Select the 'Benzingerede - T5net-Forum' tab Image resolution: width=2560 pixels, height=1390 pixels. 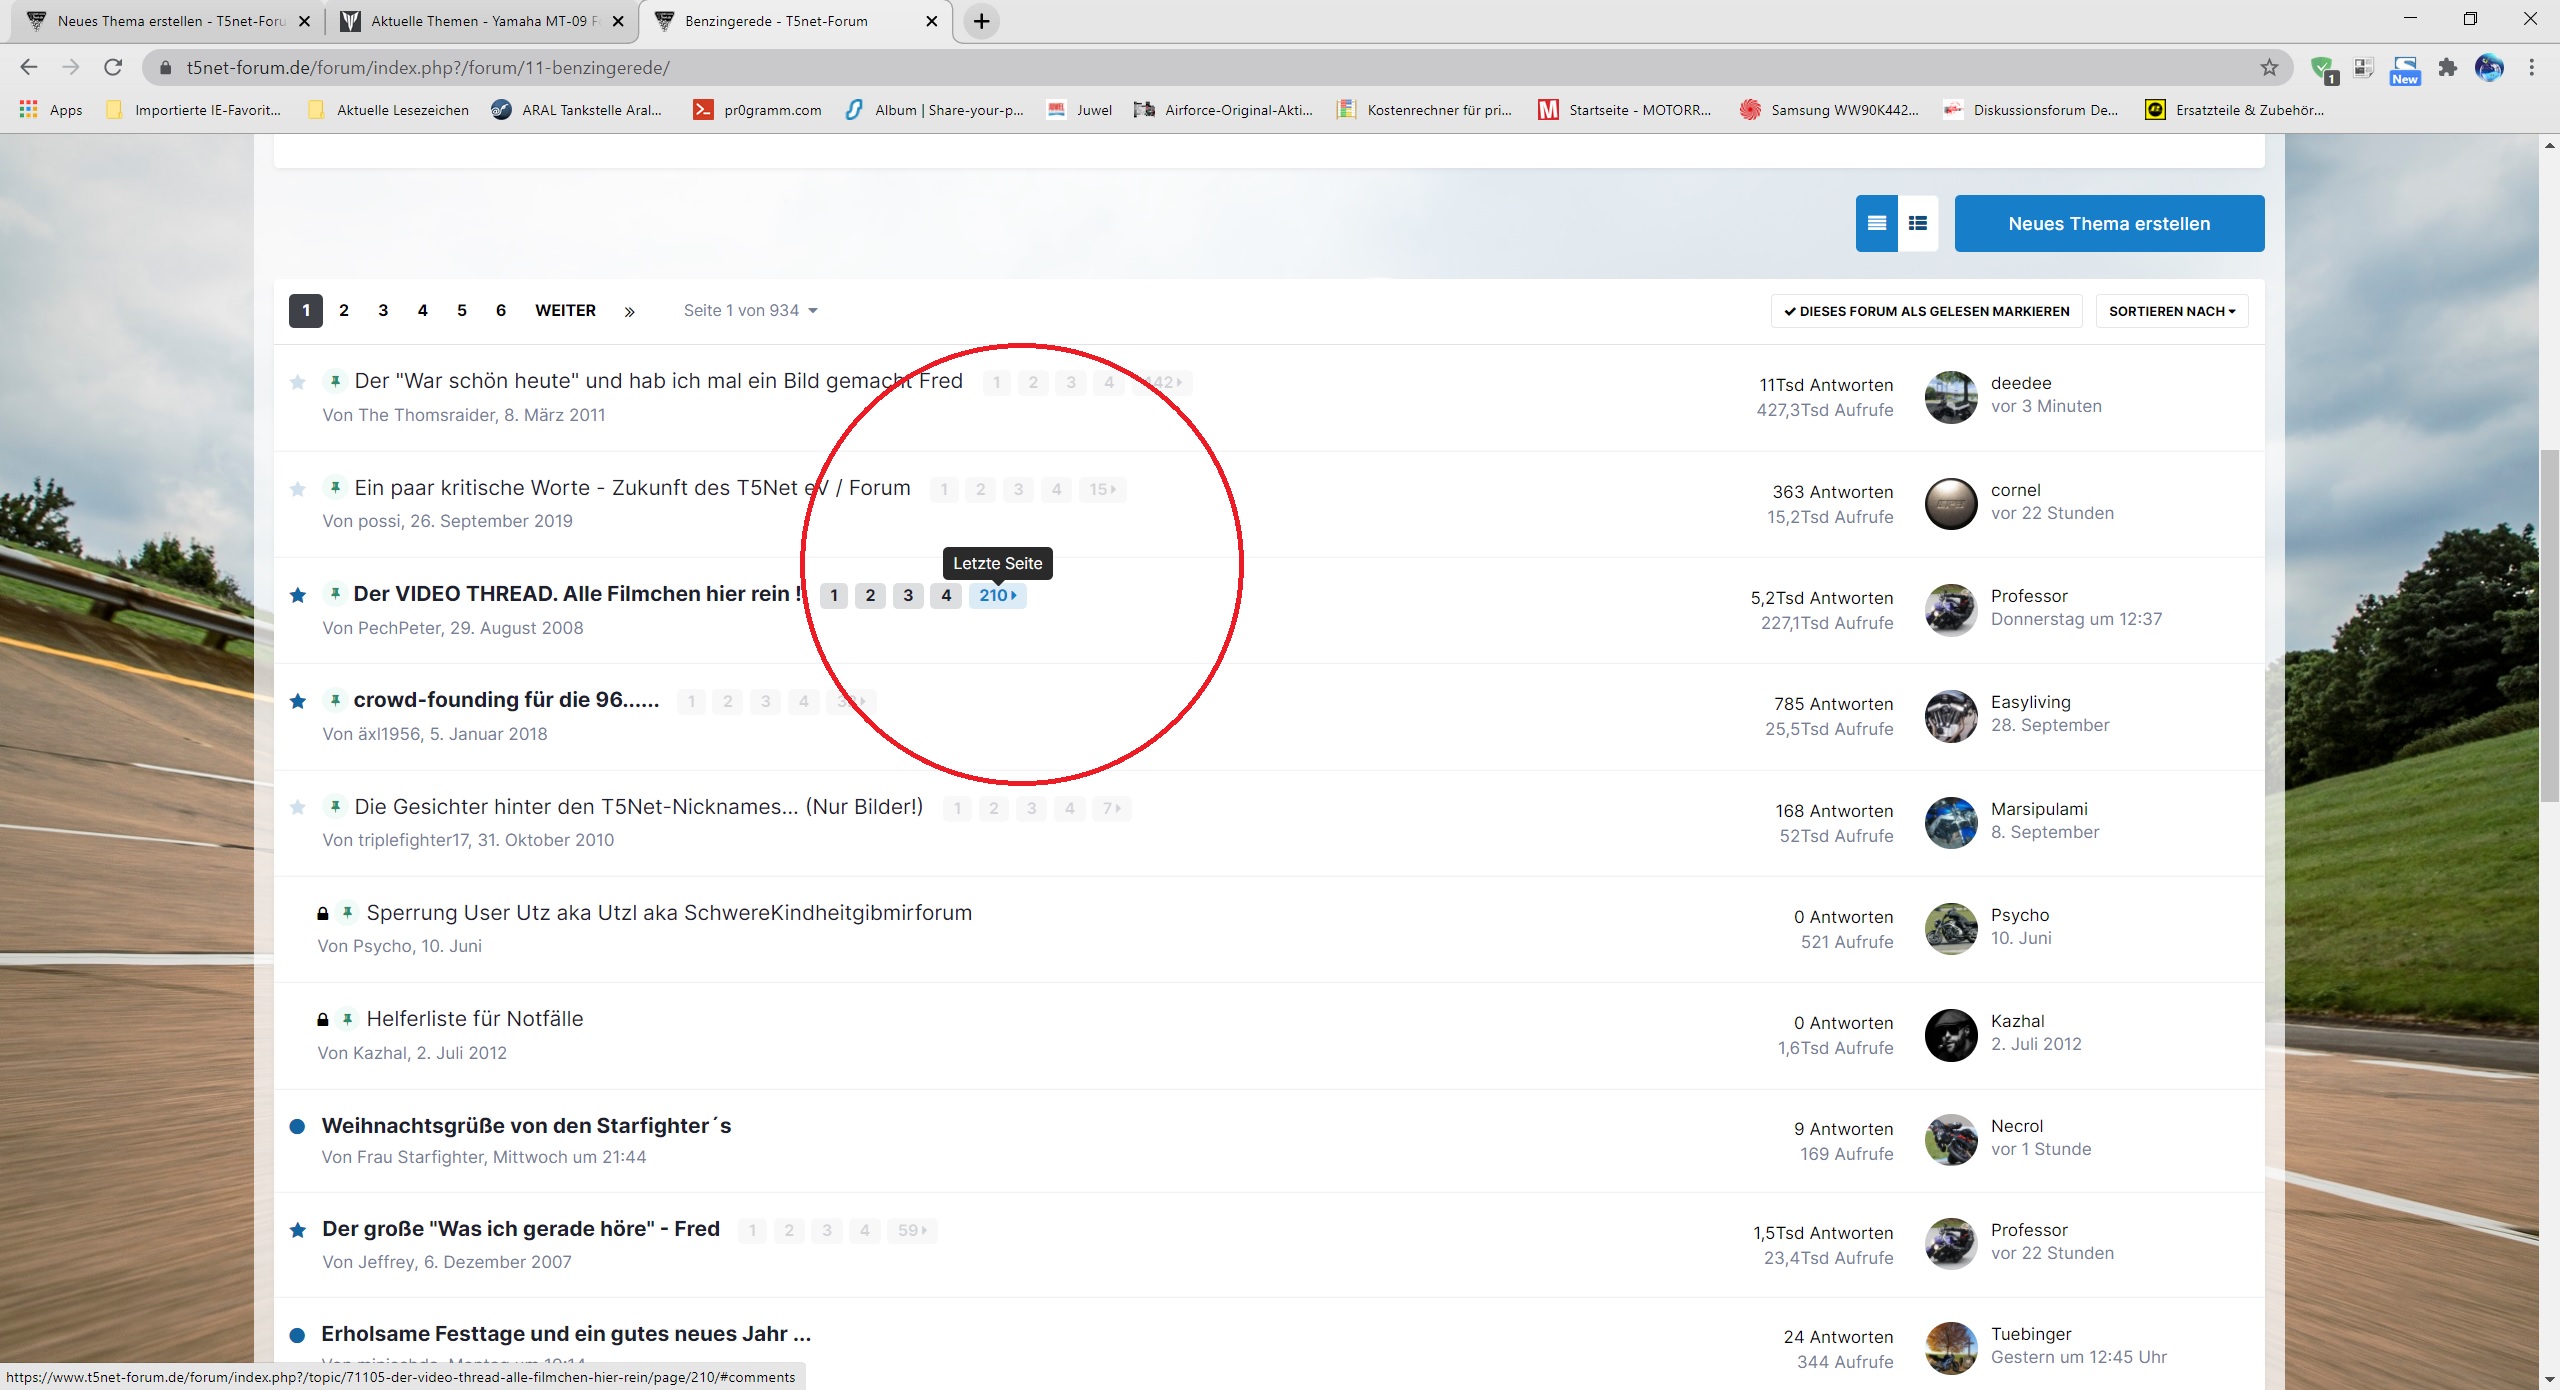pos(795,21)
